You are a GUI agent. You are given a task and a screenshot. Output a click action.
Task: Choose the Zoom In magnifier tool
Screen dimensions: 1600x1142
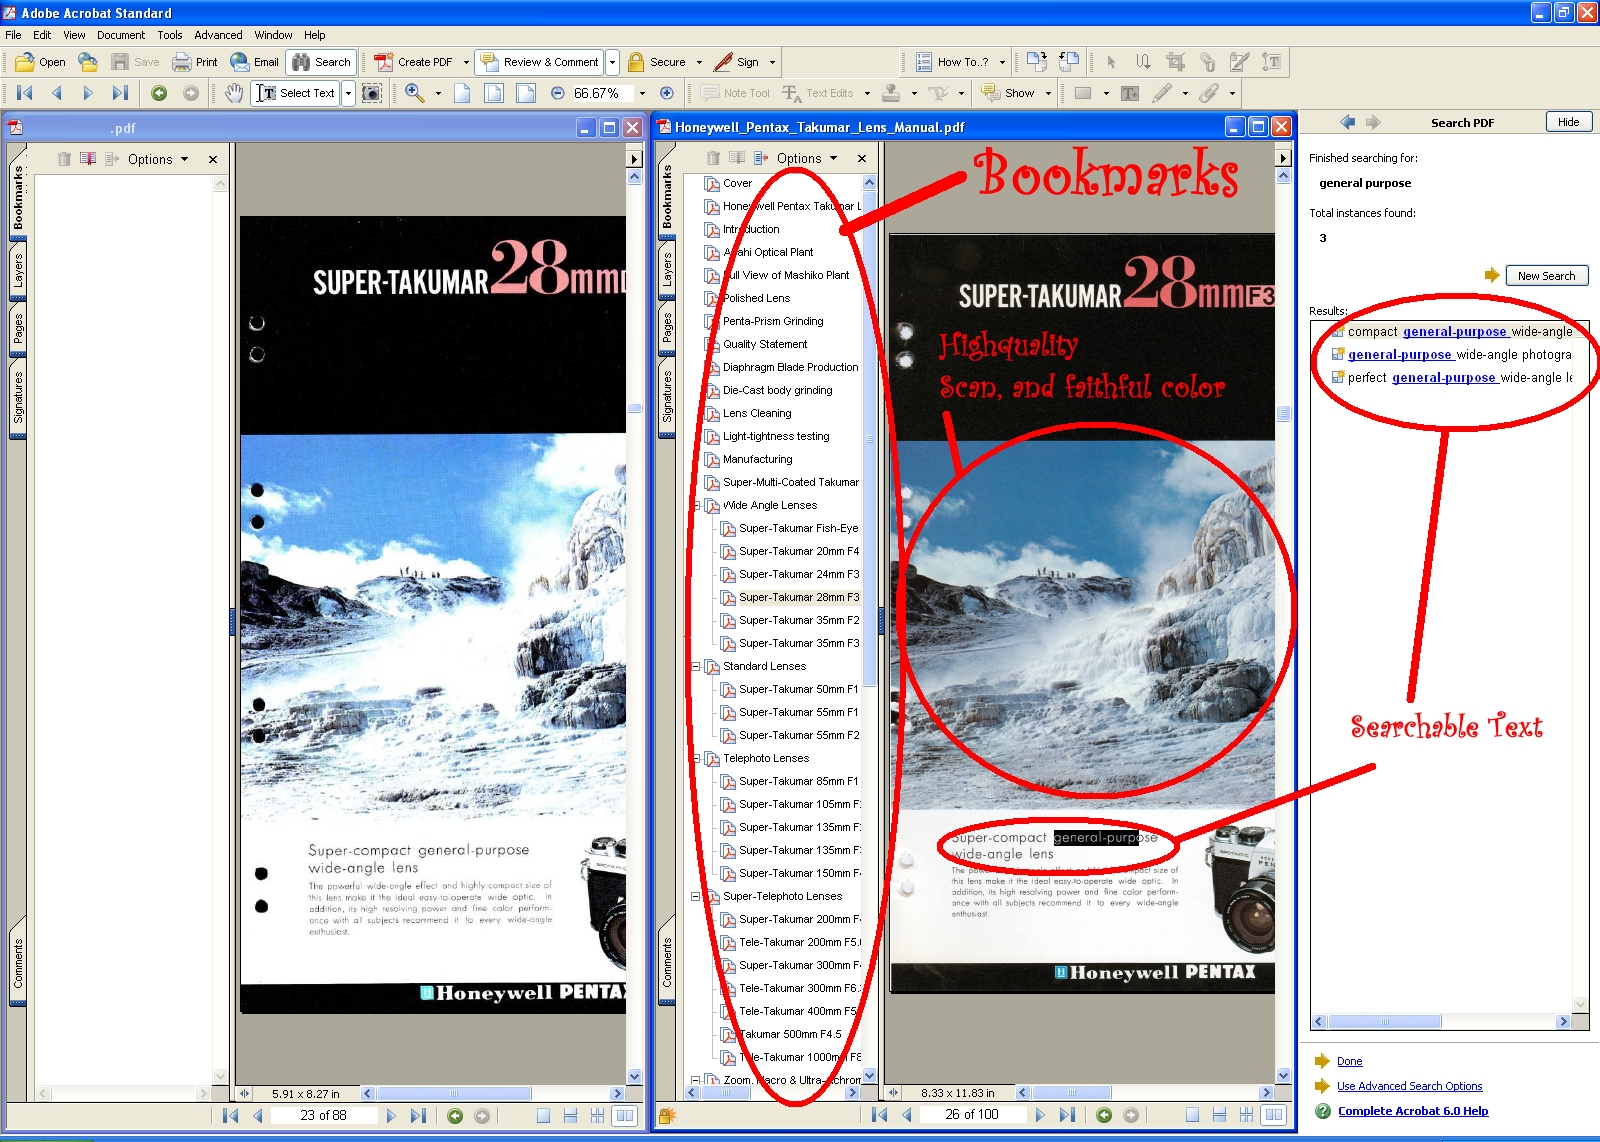click(x=415, y=93)
